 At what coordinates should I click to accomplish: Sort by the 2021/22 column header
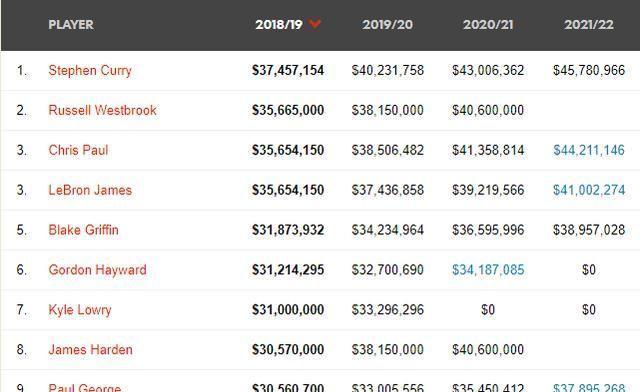589,24
